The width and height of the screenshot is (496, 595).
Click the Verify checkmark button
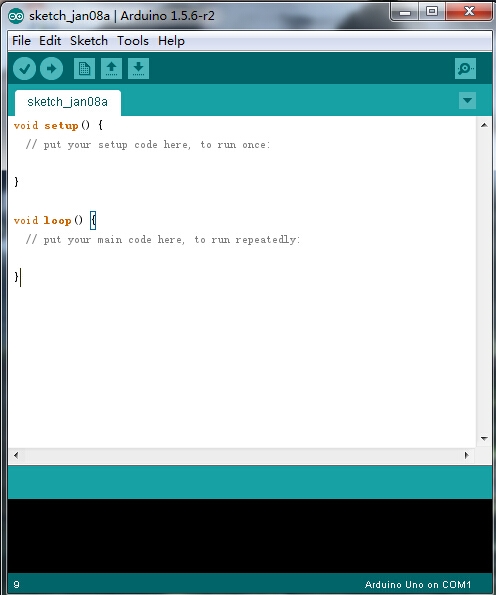[24, 69]
